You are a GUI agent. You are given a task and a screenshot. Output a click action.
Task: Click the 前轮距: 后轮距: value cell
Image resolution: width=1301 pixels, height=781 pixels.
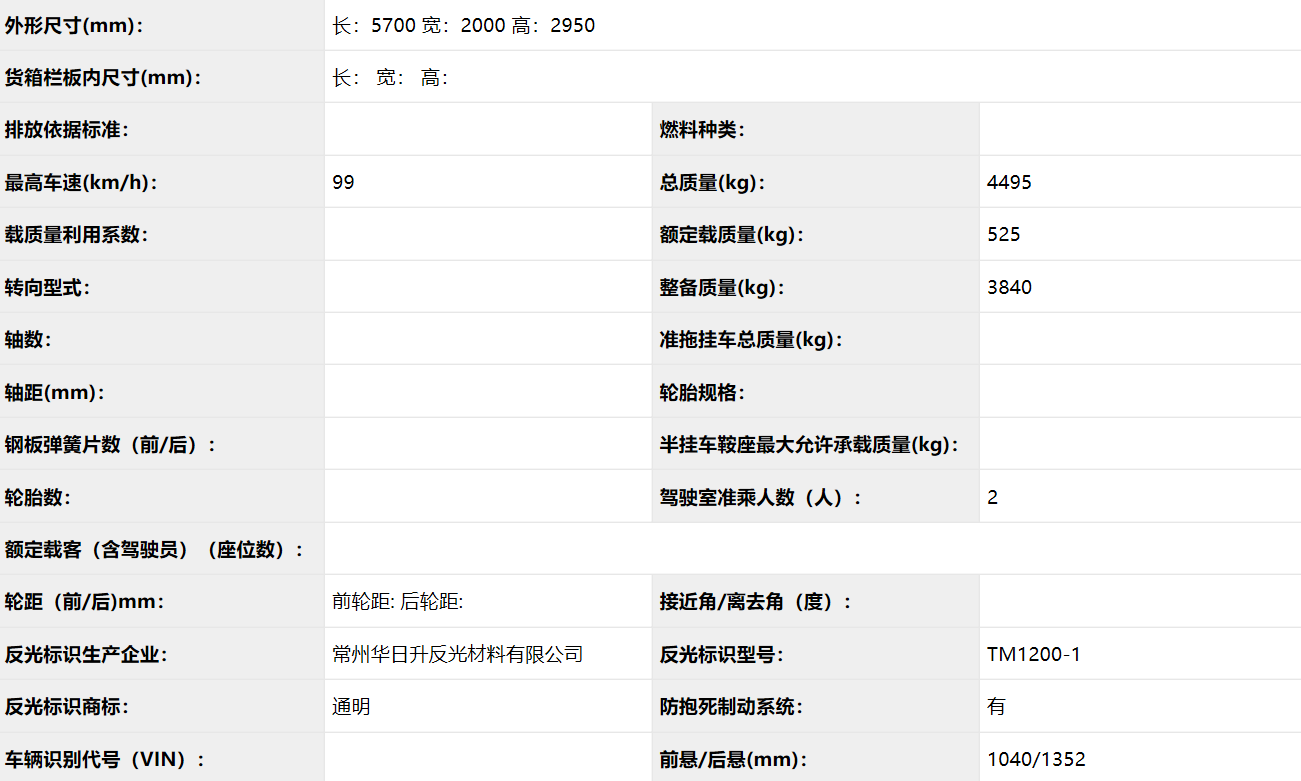pos(397,602)
